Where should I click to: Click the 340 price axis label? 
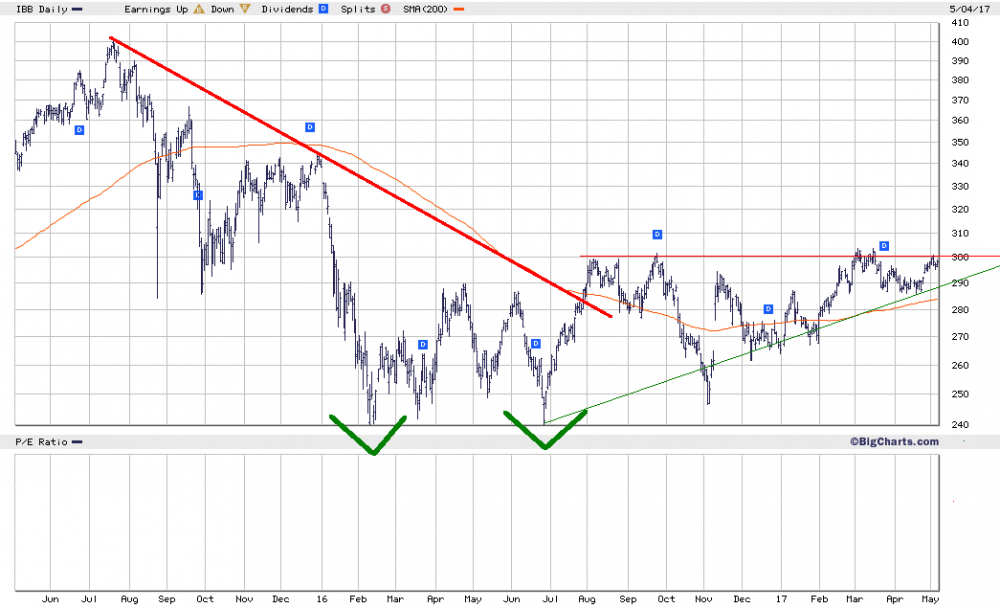tap(960, 163)
